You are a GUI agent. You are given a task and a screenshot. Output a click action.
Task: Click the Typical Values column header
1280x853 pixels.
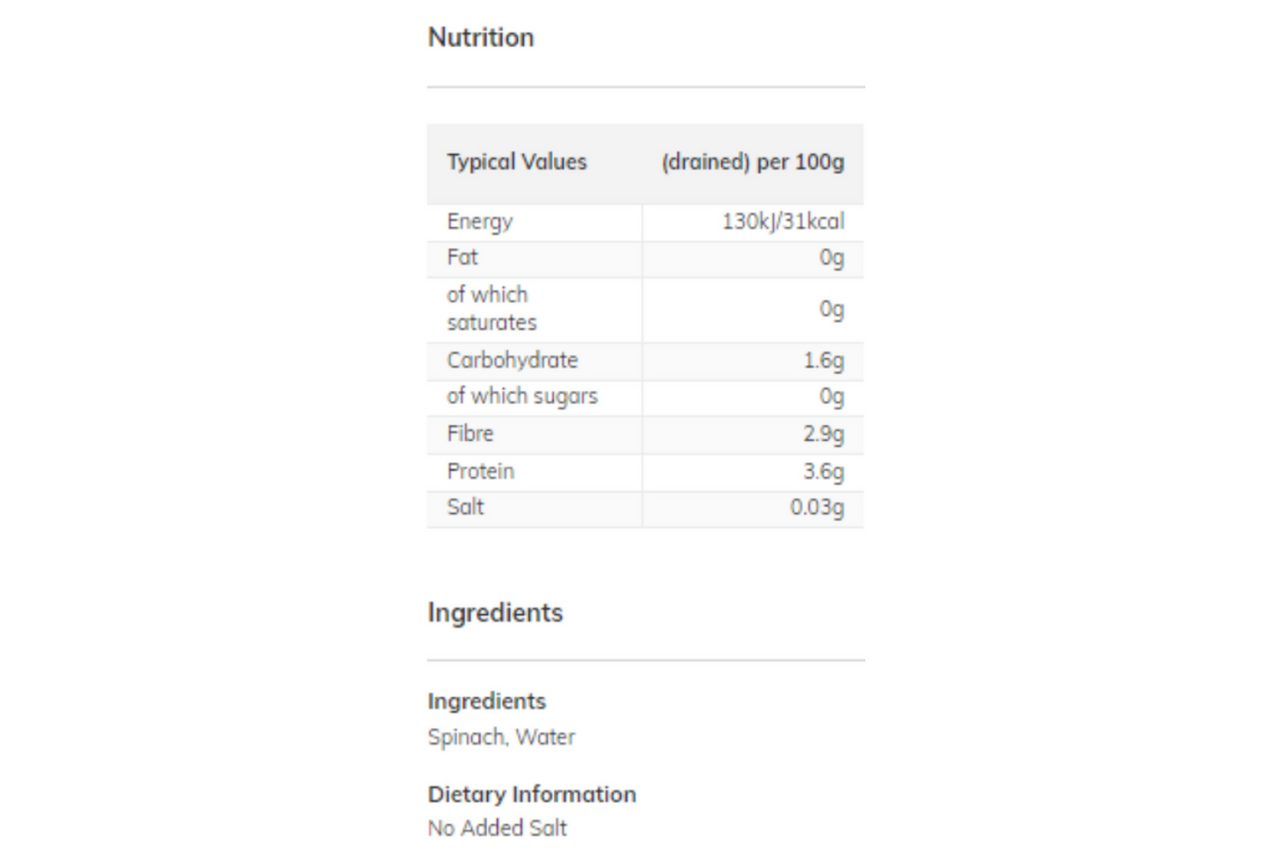point(517,162)
